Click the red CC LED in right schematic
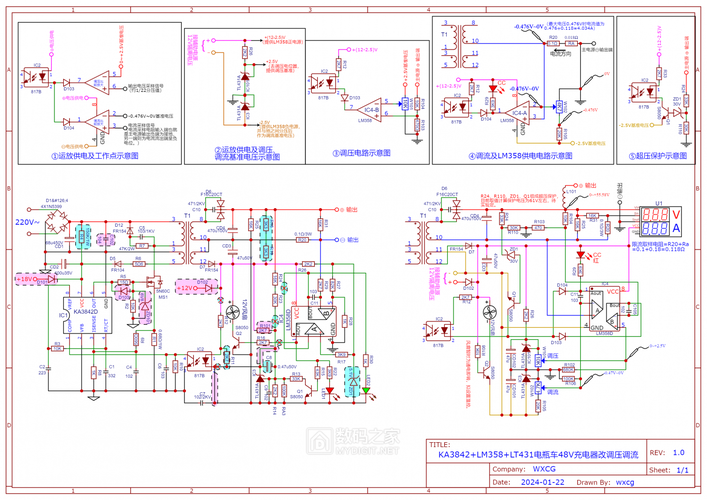 581,258
